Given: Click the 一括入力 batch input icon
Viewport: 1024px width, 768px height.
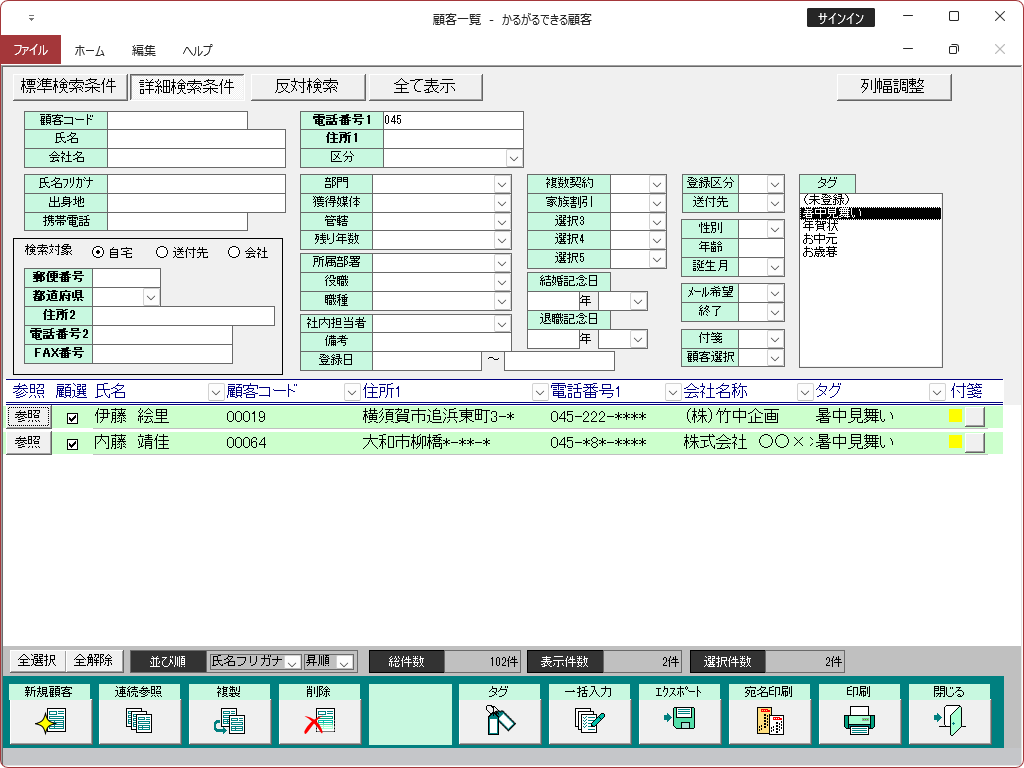Looking at the screenshot, I should 590,720.
